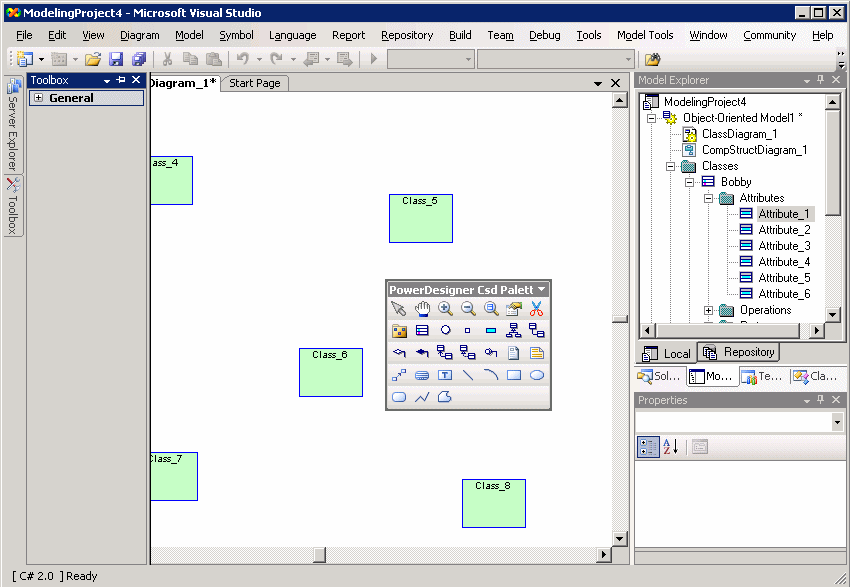Select the cyan Part rectangle tool

click(x=491, y=331)
